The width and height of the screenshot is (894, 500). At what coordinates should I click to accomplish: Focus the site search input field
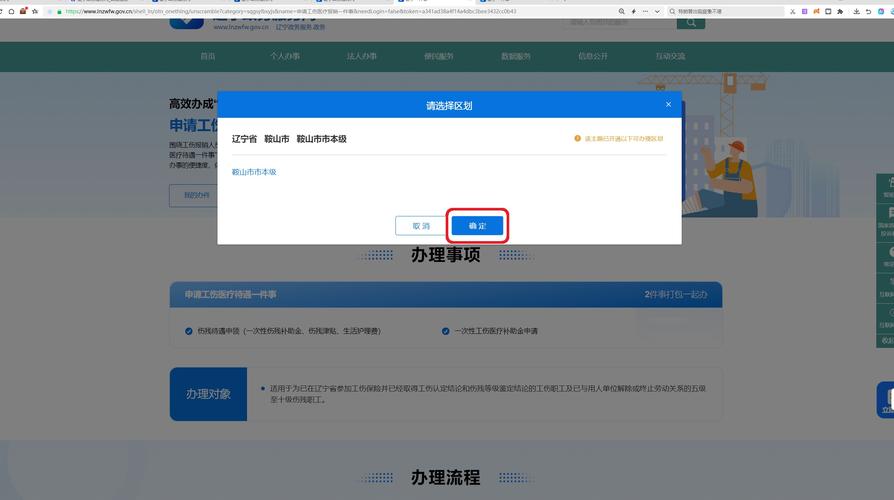[x=620, y=23]
